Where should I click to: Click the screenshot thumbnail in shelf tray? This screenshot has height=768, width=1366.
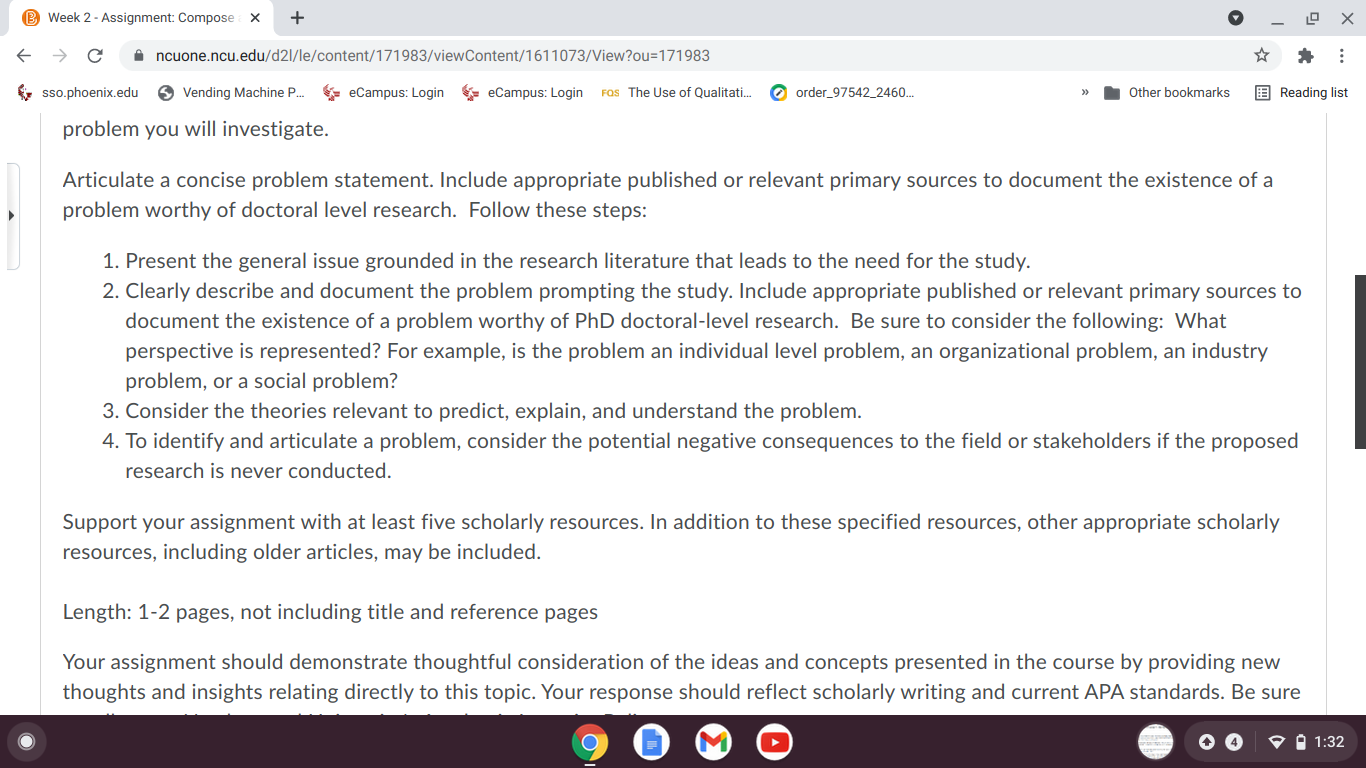tap(1156, 742)
